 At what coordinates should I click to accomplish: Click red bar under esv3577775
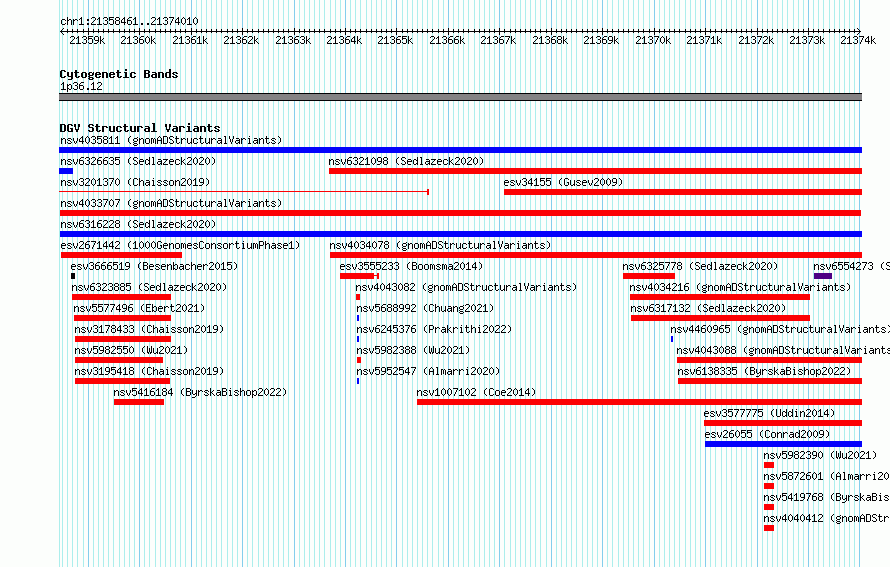click(783, 423)
